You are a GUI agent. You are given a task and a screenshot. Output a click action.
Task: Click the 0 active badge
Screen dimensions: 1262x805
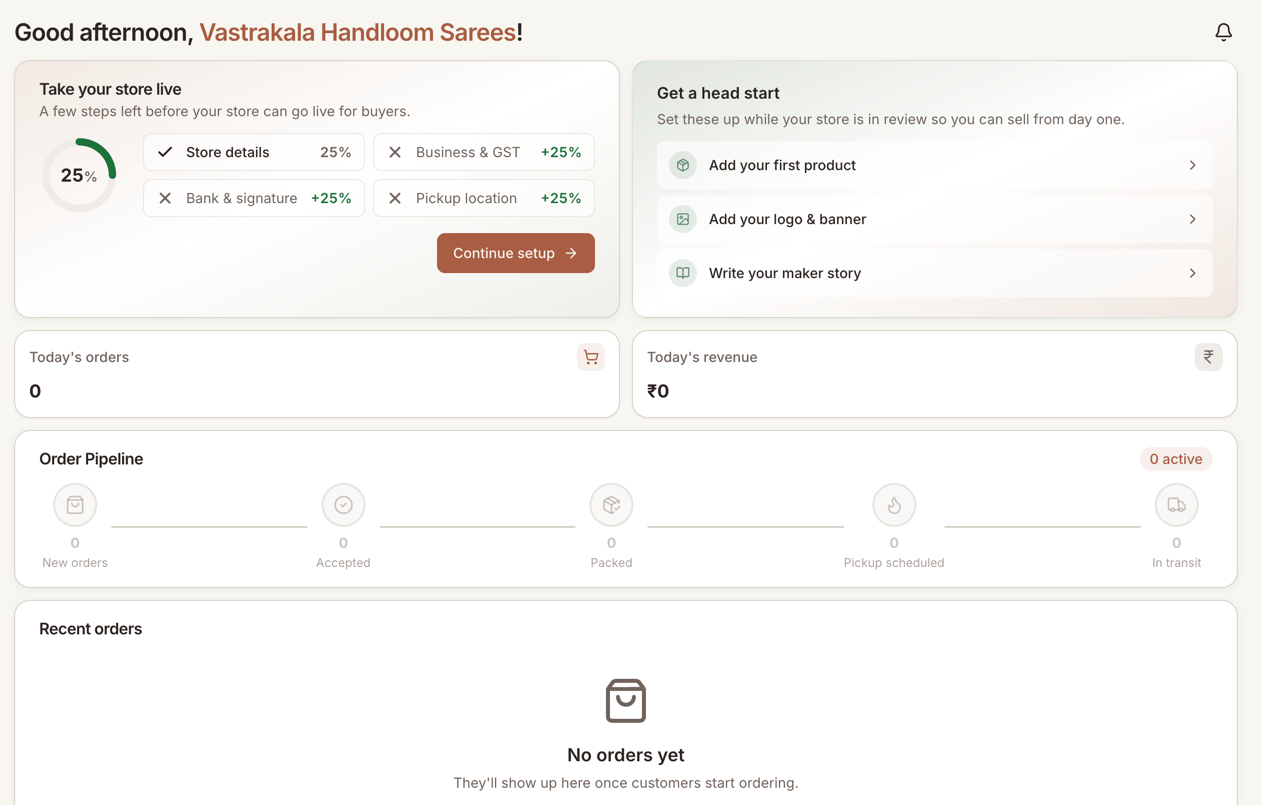[x=1176, y=459]
